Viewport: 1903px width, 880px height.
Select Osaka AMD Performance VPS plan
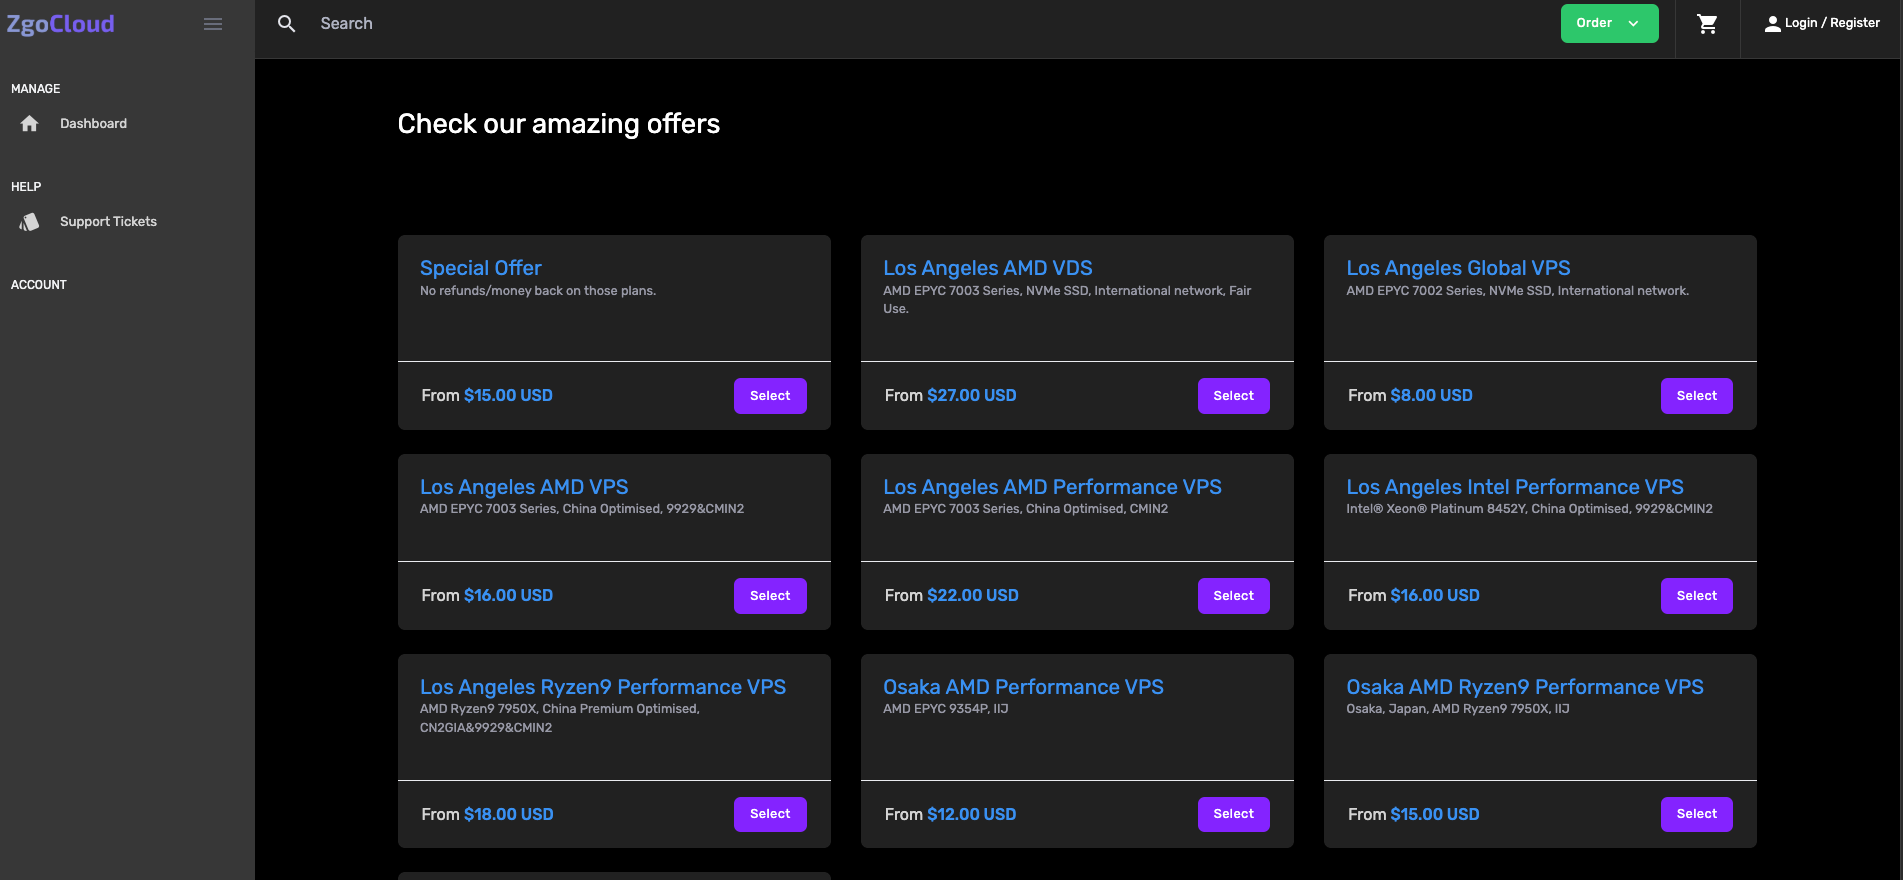tap(1233, 814)
